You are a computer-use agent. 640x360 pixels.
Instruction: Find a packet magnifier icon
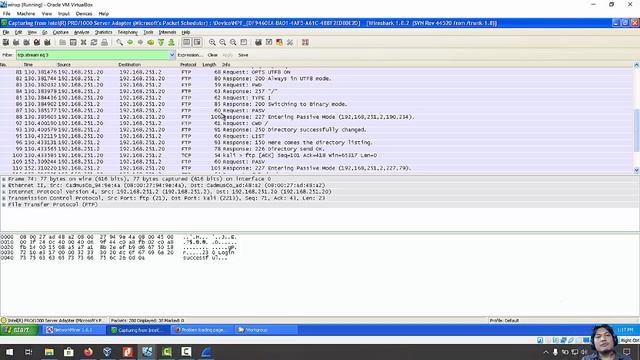tap(119, 42)
